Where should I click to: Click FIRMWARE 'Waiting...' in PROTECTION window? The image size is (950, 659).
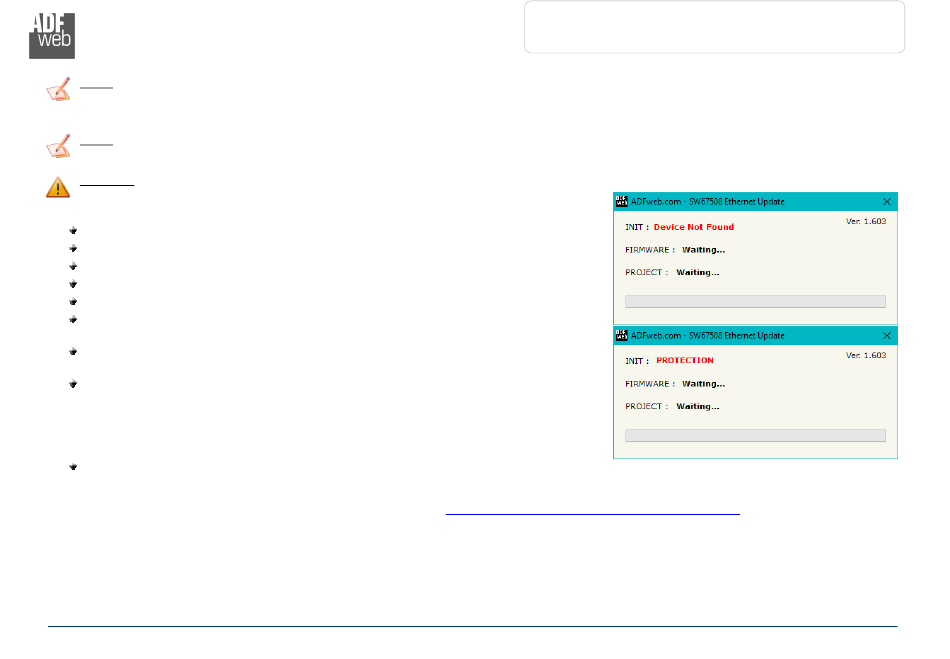pyautogui.click(x=703, y=384)
